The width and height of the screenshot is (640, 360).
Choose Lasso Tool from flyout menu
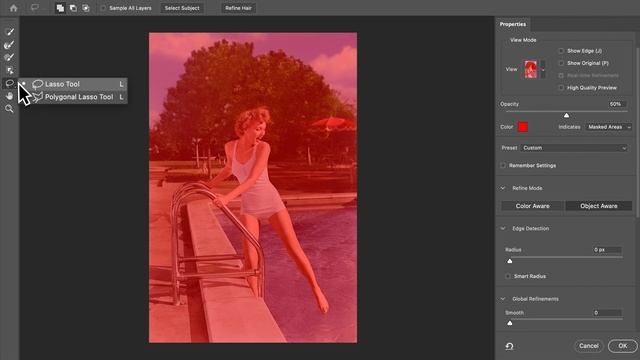coord(73,84)
